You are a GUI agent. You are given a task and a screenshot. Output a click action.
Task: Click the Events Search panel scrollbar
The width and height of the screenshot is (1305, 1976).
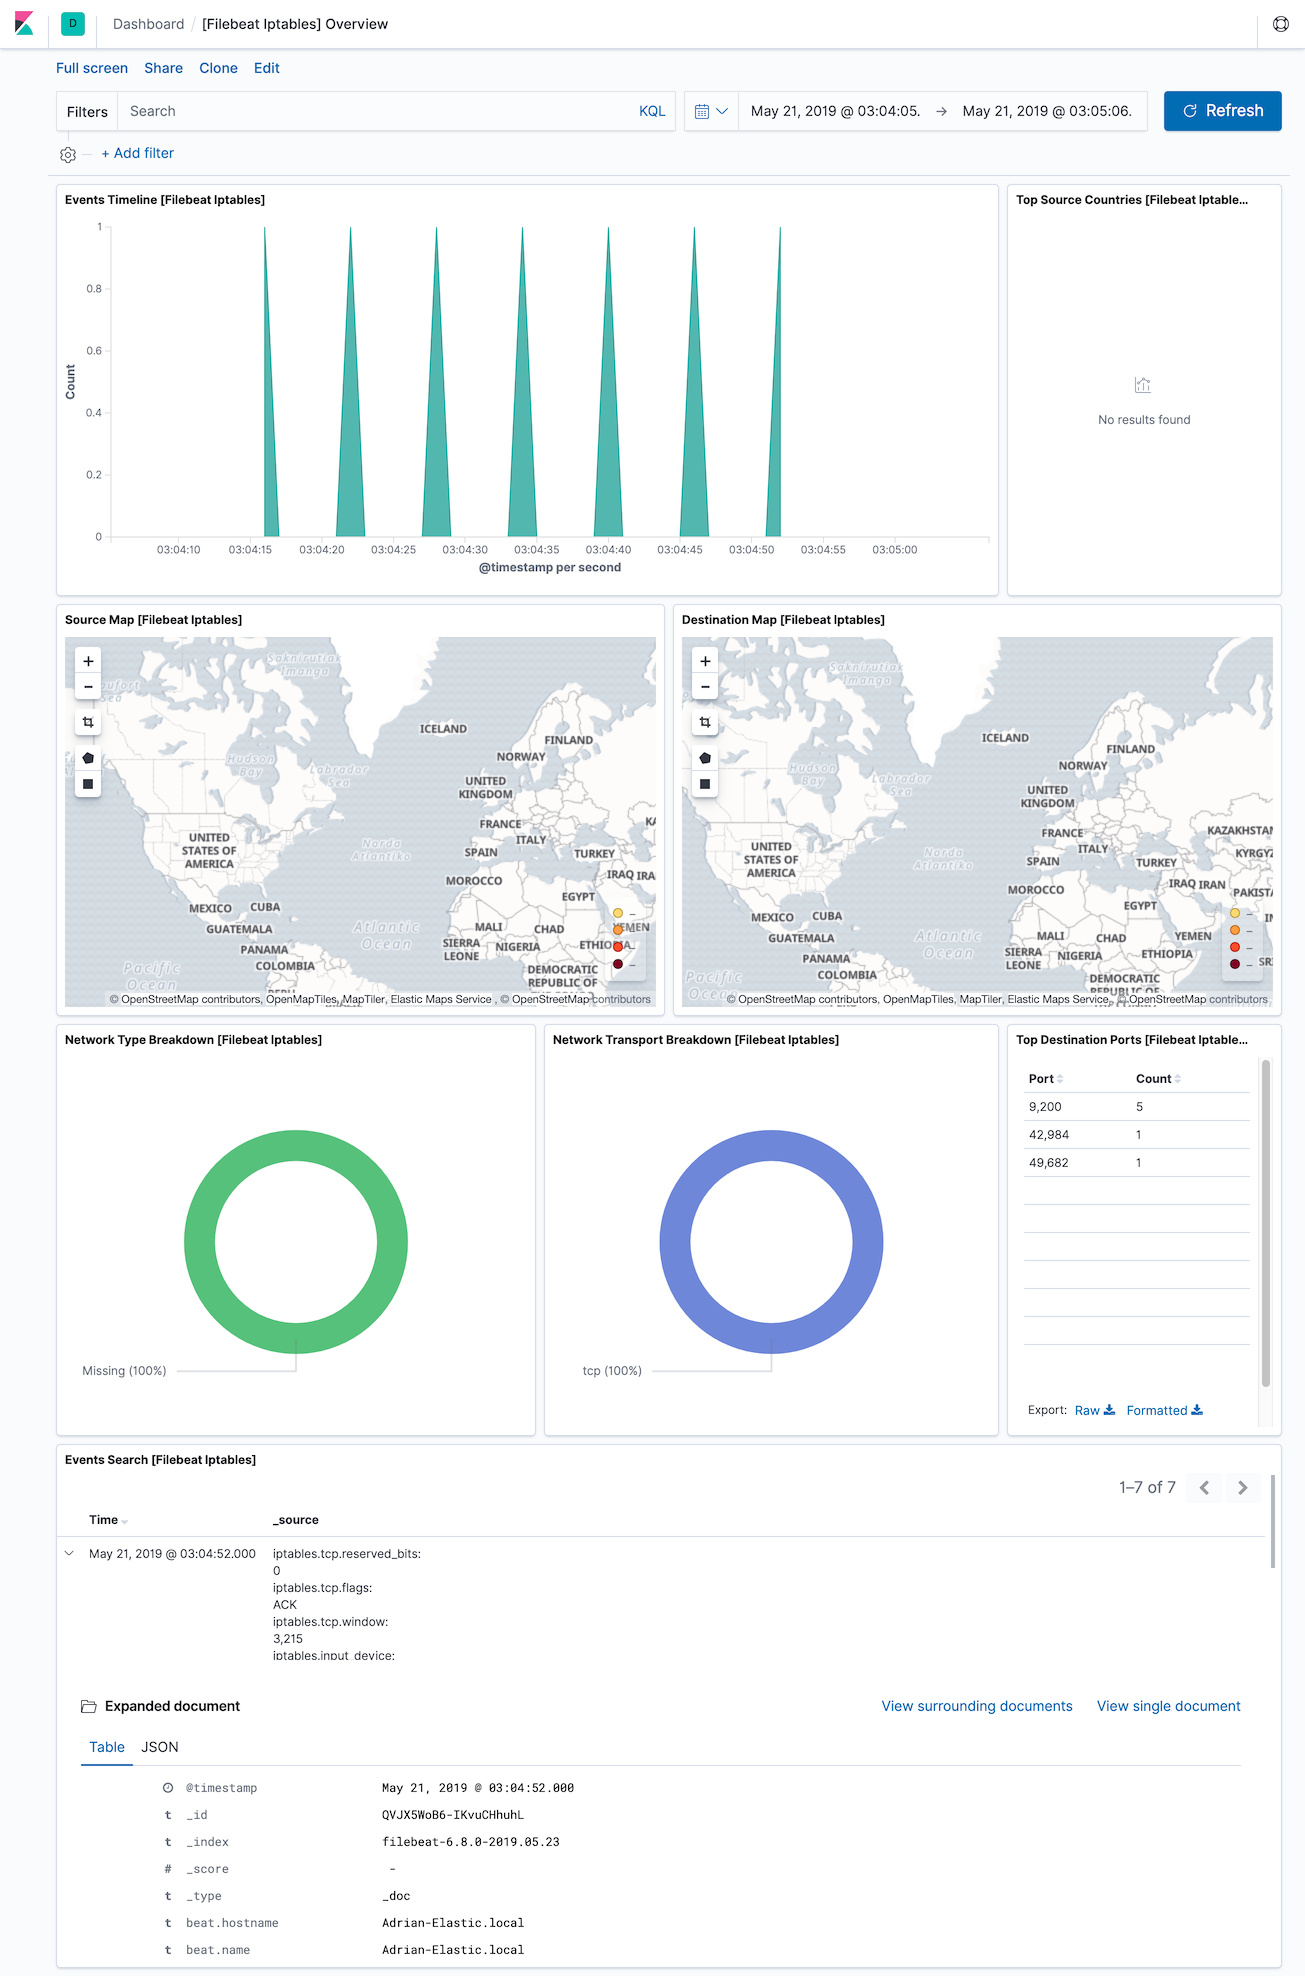[x=1273, y=1521]
